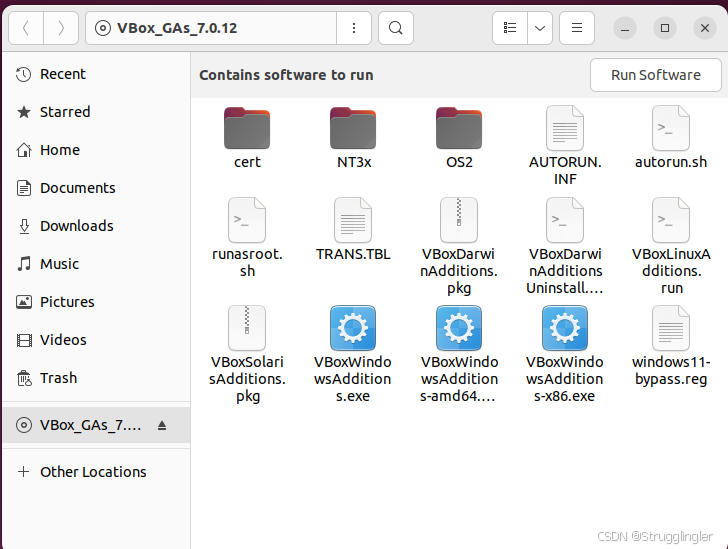
Task: Select the OS2 folder icon
Action: click(x=459, y=128)
